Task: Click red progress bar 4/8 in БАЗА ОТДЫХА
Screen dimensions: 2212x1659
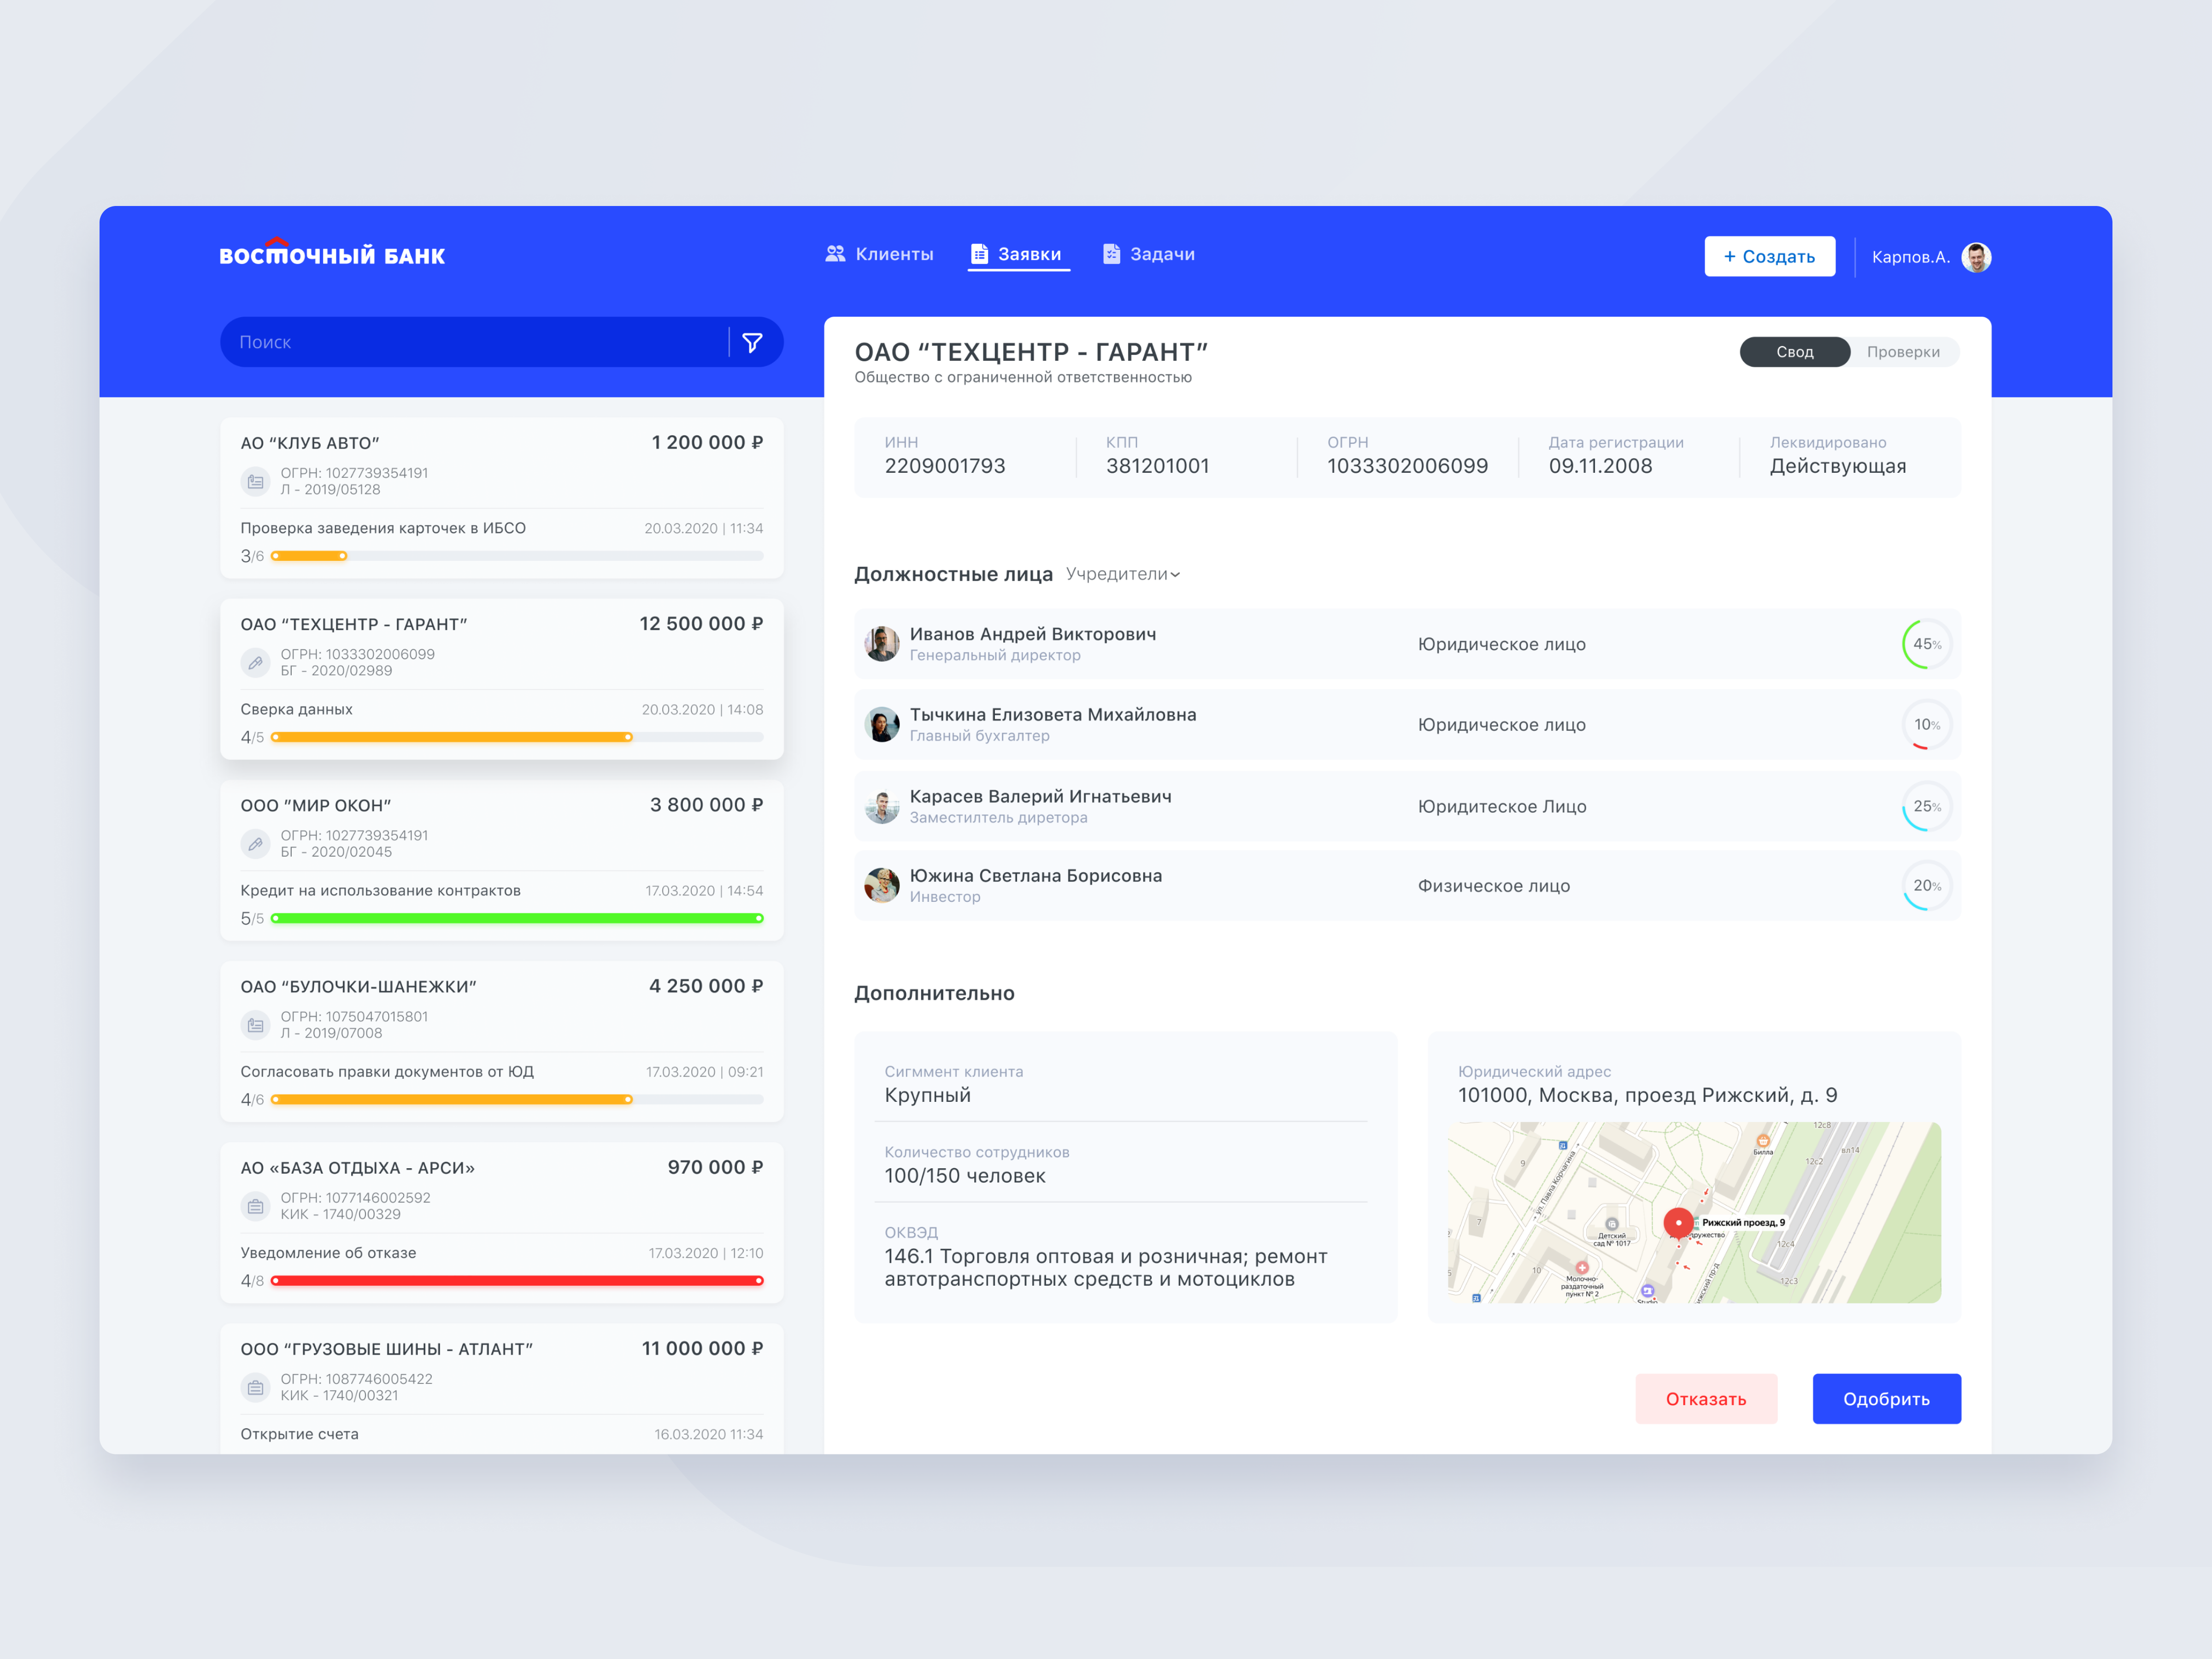Action: [517, 1280]
